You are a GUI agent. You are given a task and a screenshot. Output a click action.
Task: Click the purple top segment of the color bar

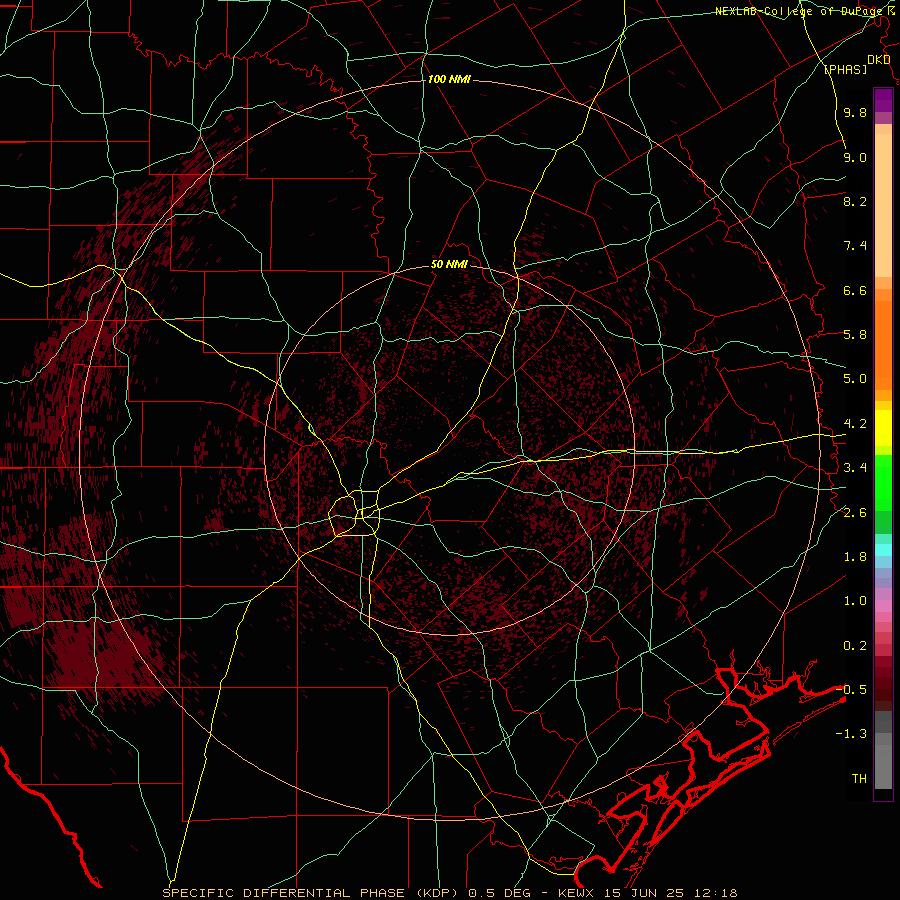pyautogui.click(x=883, y=100)
